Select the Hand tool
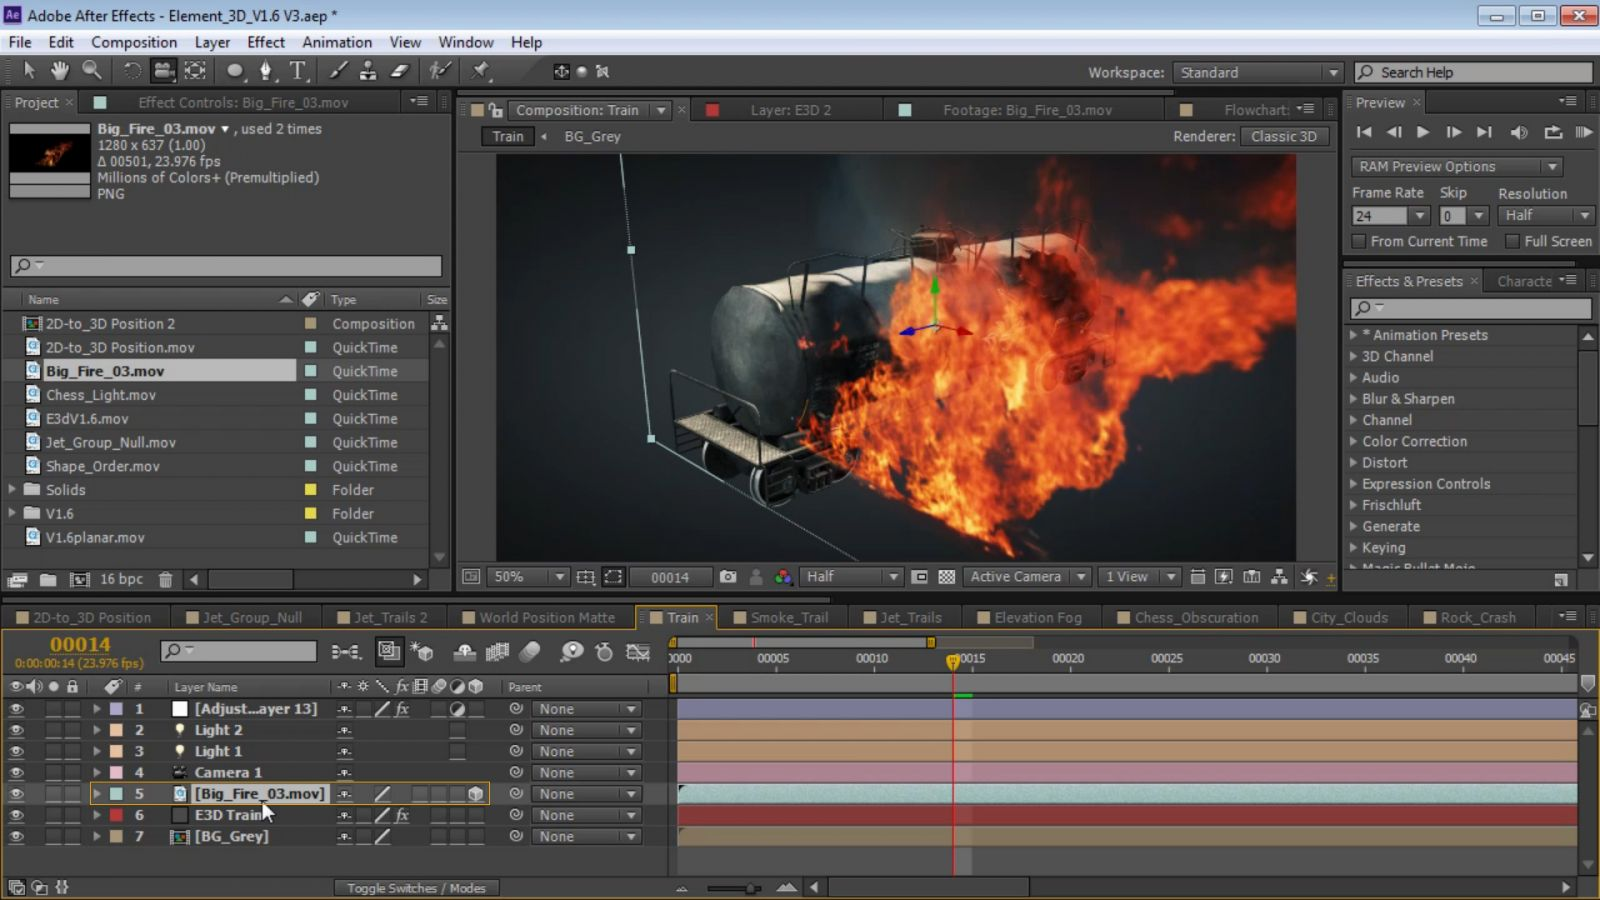 click(60, 70)
